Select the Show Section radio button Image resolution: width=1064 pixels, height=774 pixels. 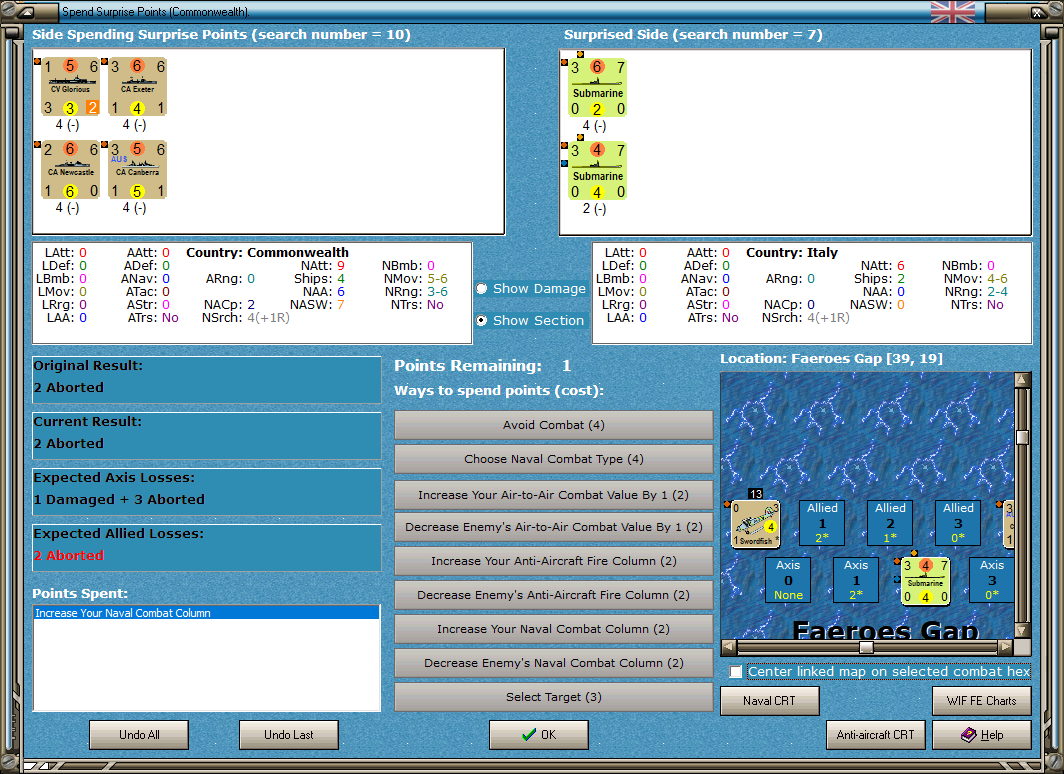(x=482, y=320)
